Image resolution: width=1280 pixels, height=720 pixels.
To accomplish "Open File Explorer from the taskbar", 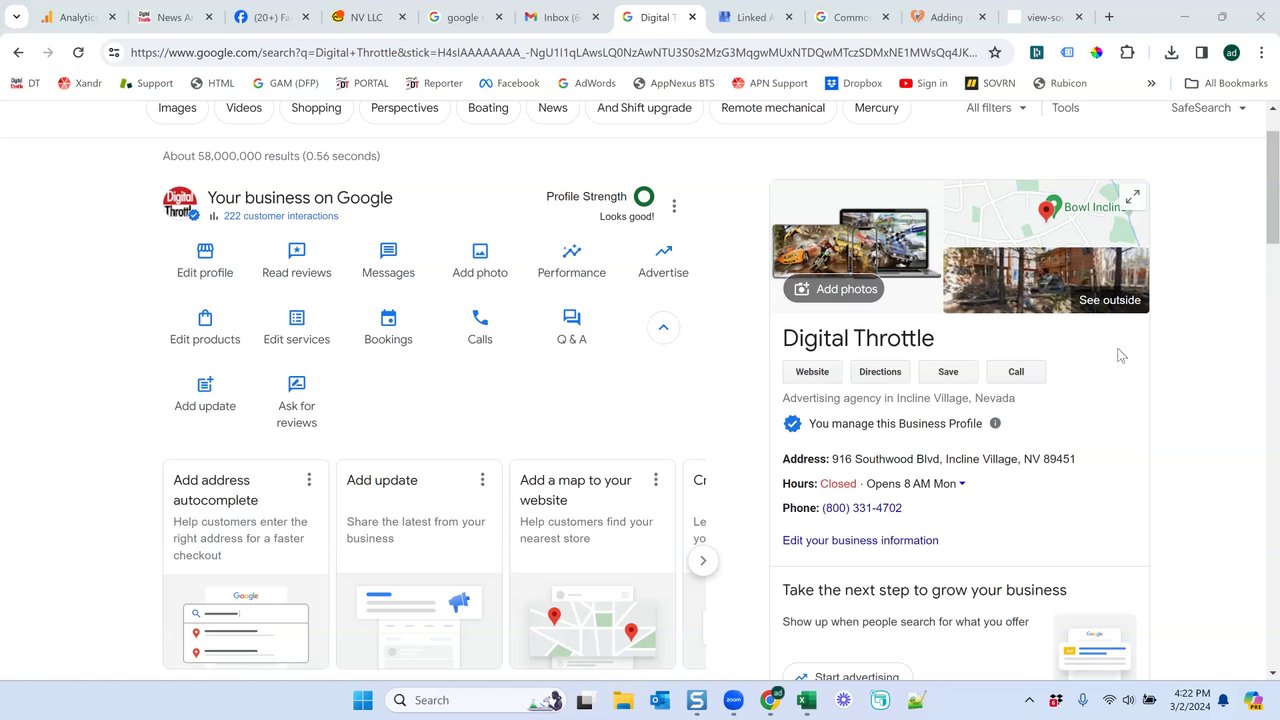I will click(623, 700).
